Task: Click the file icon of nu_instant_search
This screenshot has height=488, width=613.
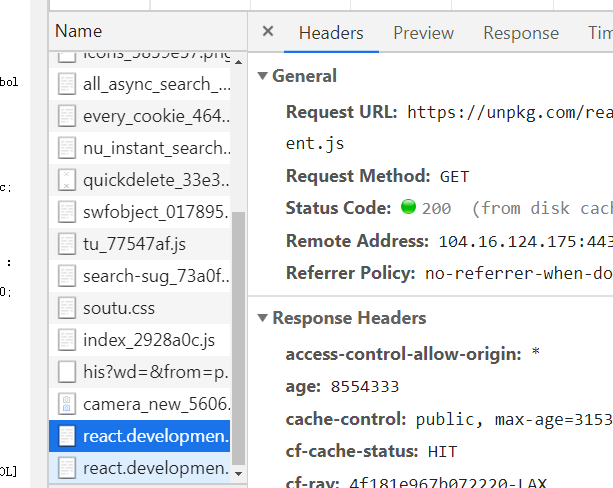Action: (x=67, y=148)
